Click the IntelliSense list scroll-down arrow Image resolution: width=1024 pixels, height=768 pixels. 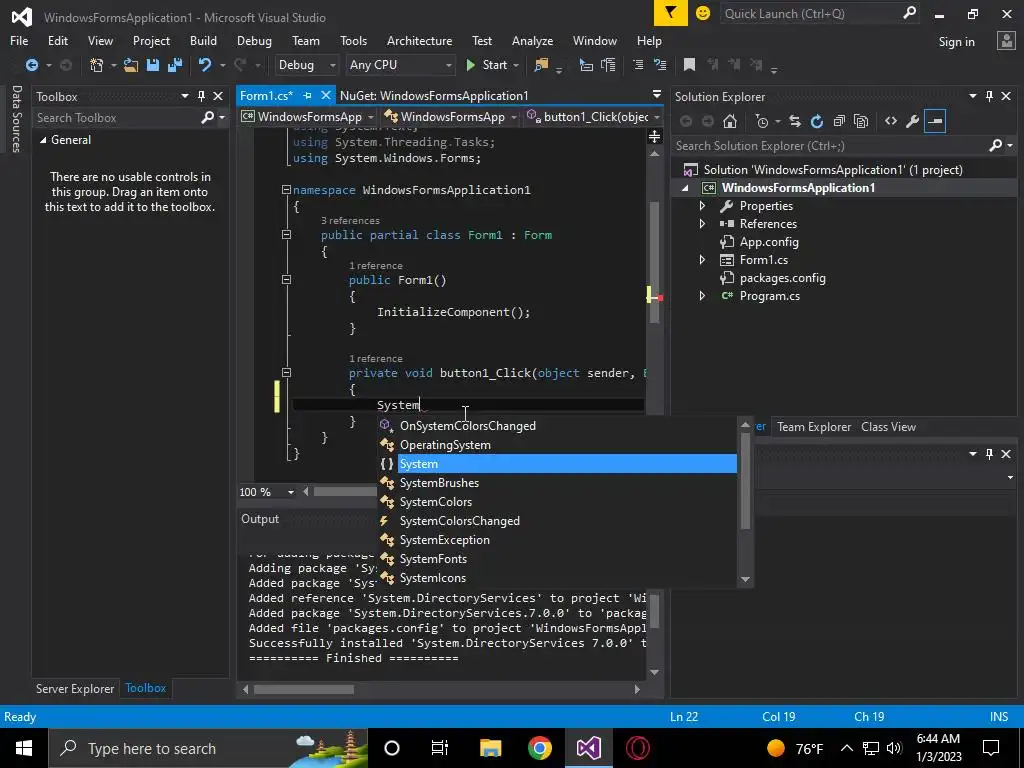[x=745, y=579]
